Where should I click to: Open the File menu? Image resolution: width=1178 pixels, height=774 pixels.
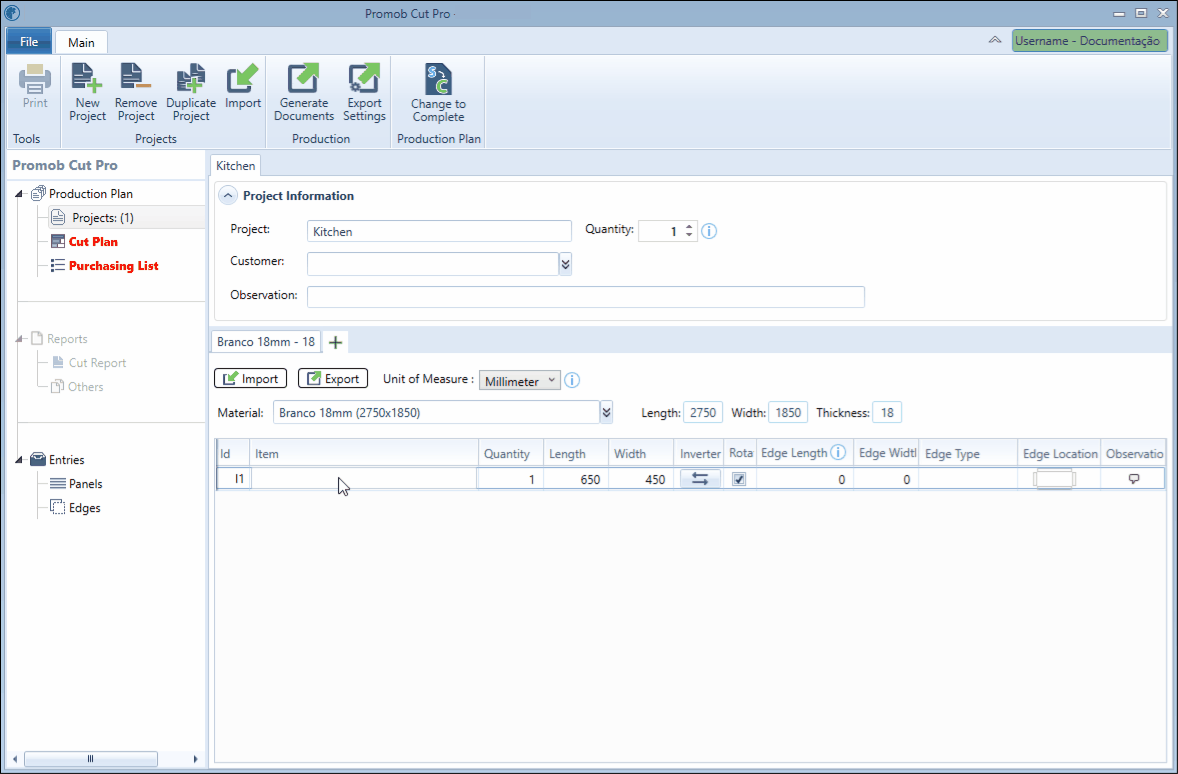[29, 41]
